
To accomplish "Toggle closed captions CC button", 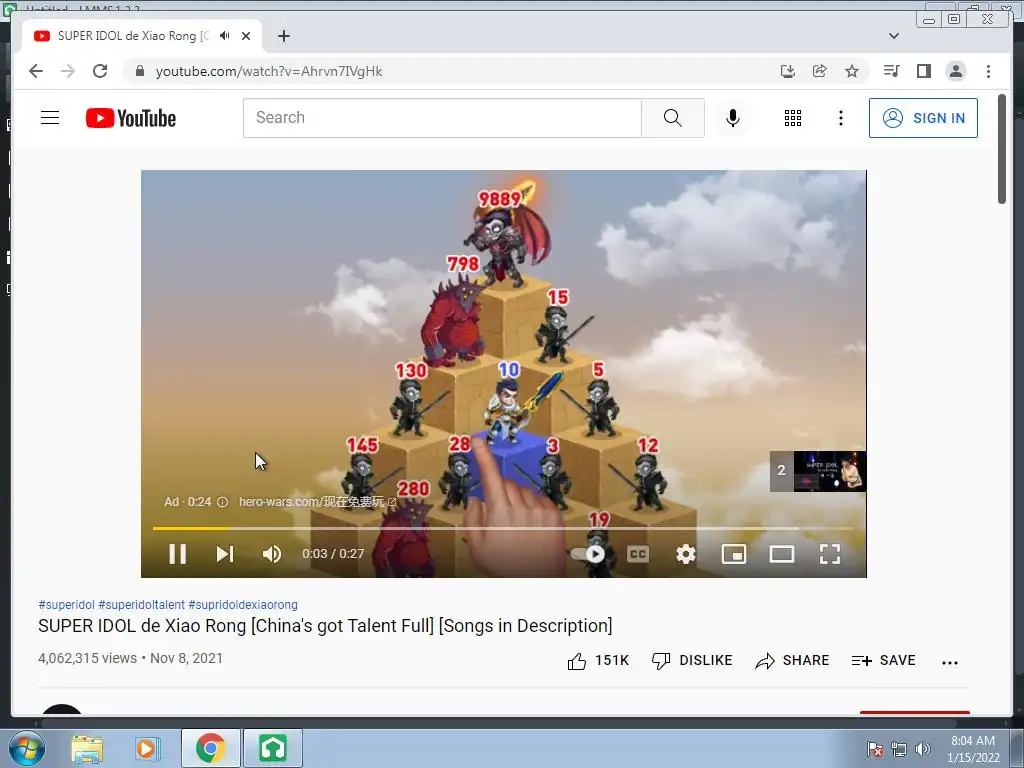I will click(638, 554).
